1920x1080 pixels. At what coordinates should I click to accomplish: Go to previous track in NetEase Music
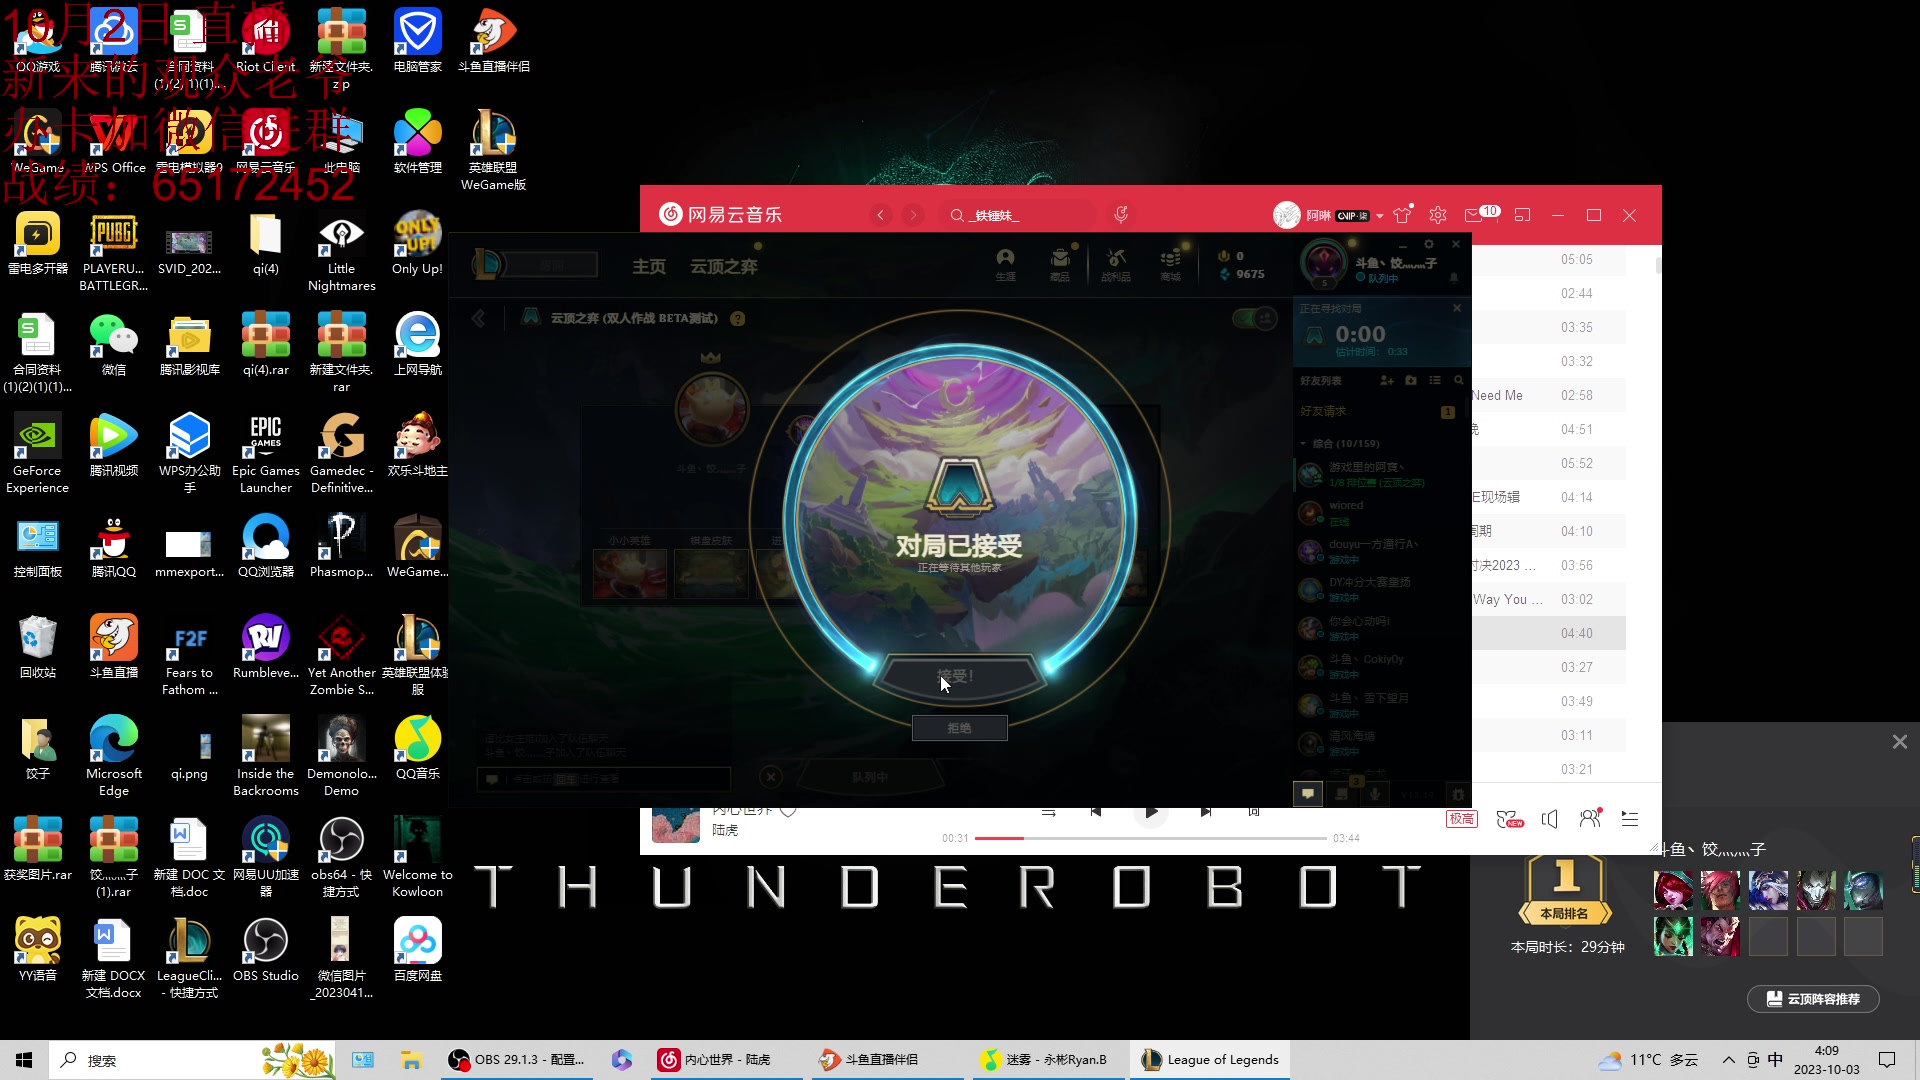click(1096, 812)
